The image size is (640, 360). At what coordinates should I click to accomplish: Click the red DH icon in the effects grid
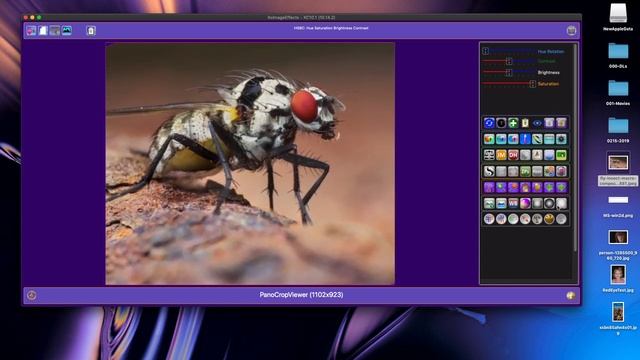pyautogui.click(x=513, y=155)
